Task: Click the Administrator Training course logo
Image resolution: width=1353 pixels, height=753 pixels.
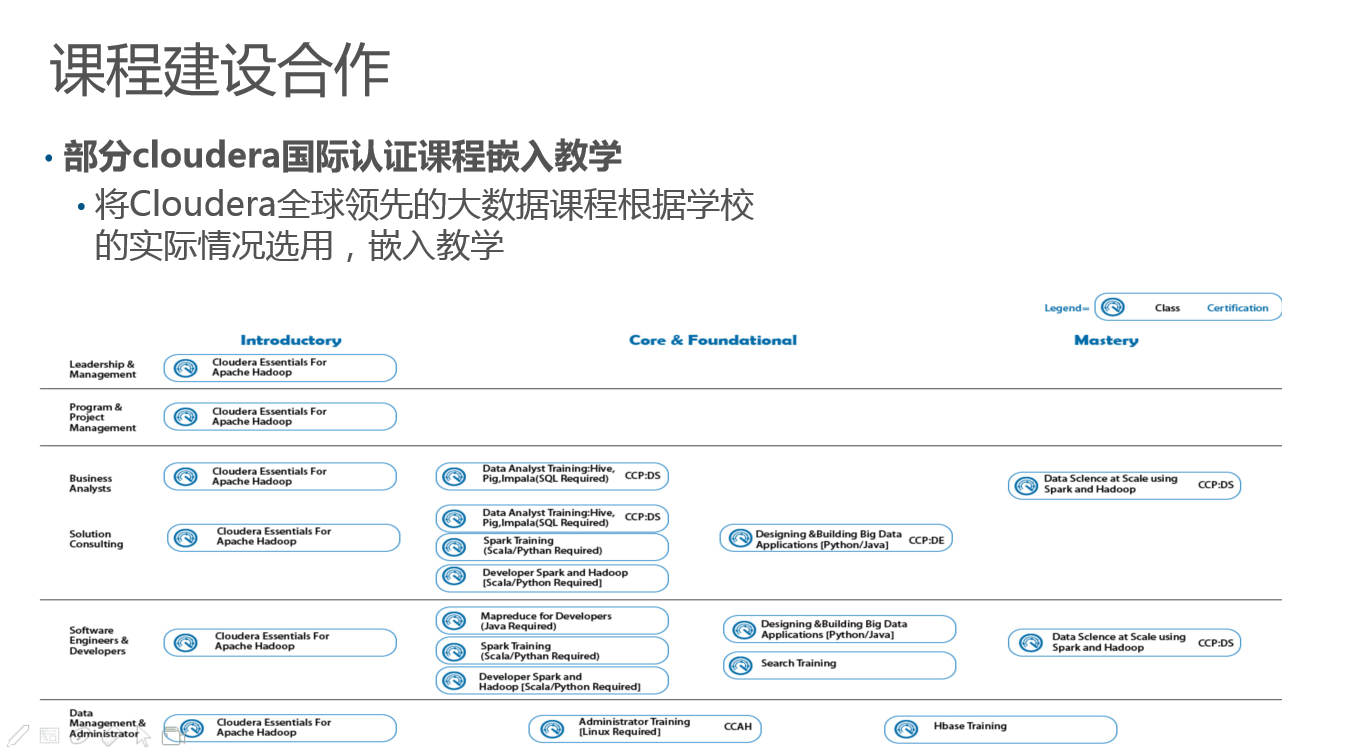Action: [552, 729]
